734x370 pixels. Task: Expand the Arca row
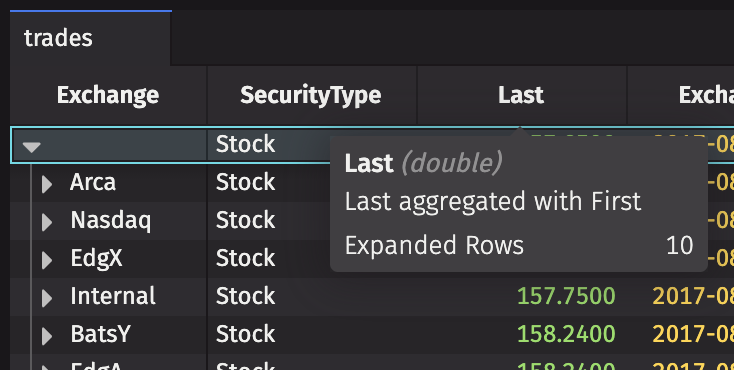(x=46, y=184)
